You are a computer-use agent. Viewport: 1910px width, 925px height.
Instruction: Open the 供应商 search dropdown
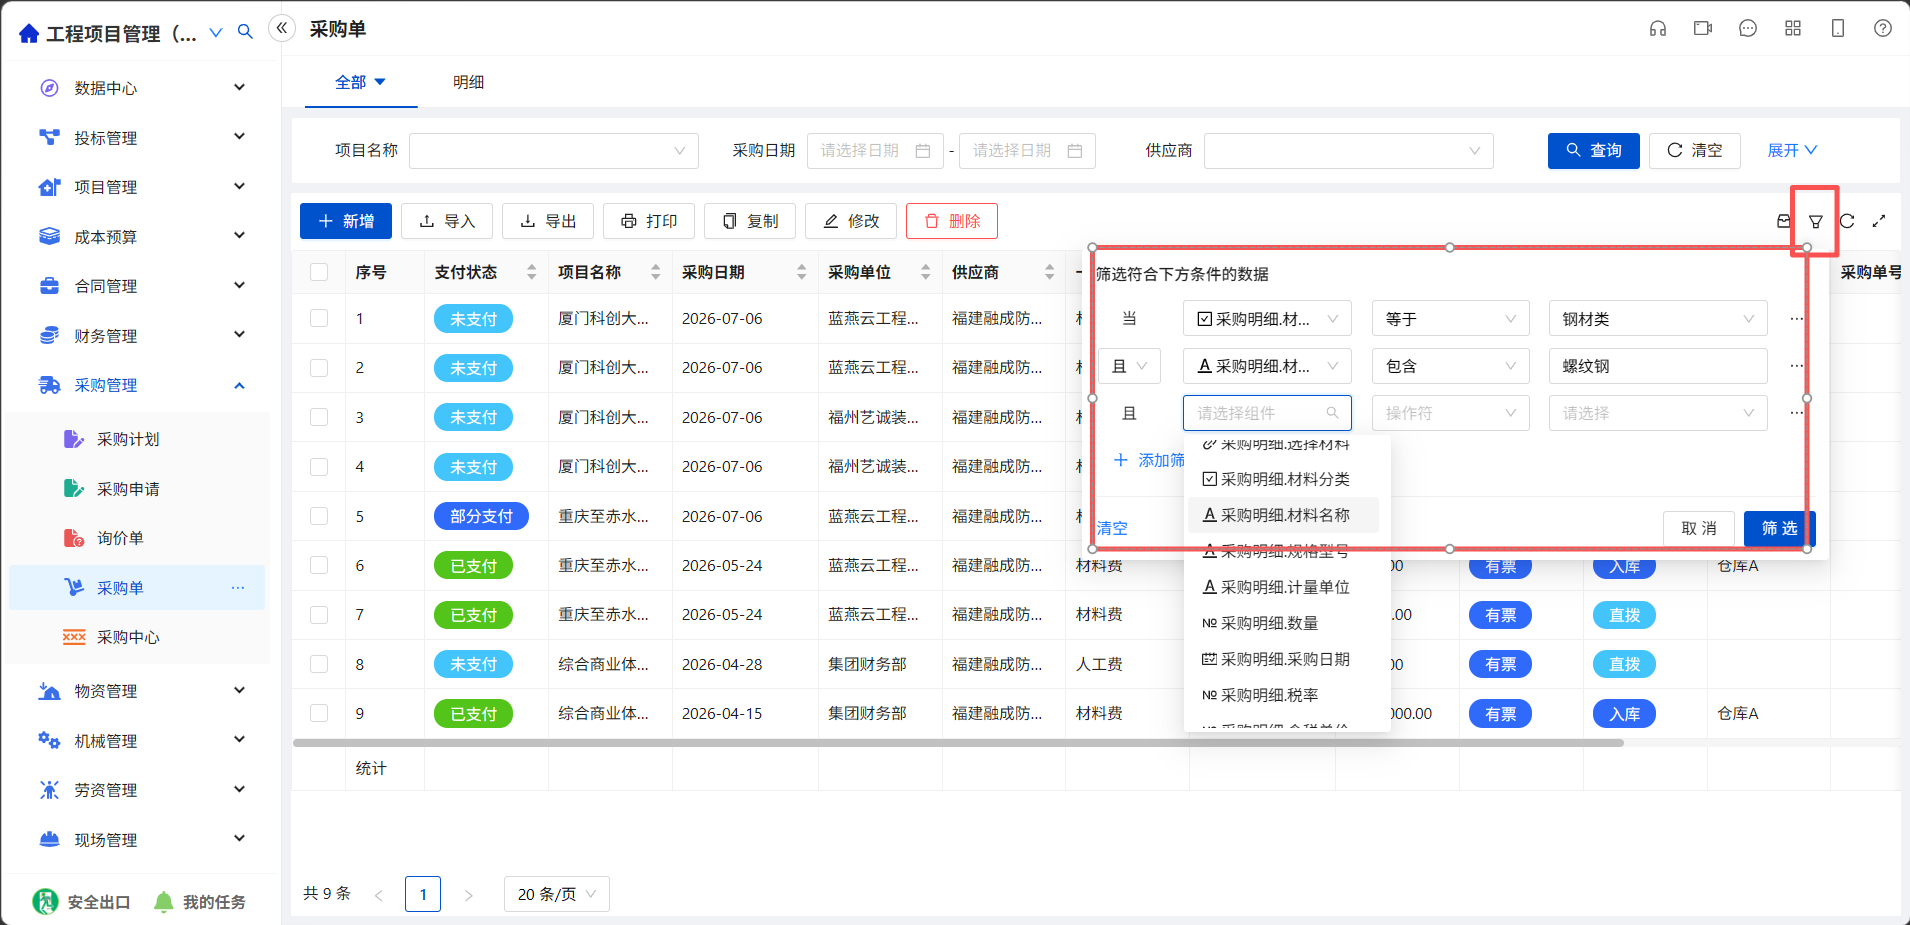[1349, 151]
